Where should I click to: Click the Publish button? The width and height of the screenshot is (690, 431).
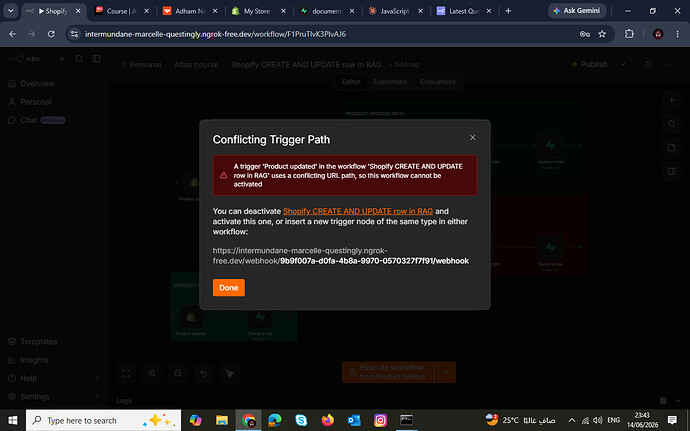tap(590, 64)
